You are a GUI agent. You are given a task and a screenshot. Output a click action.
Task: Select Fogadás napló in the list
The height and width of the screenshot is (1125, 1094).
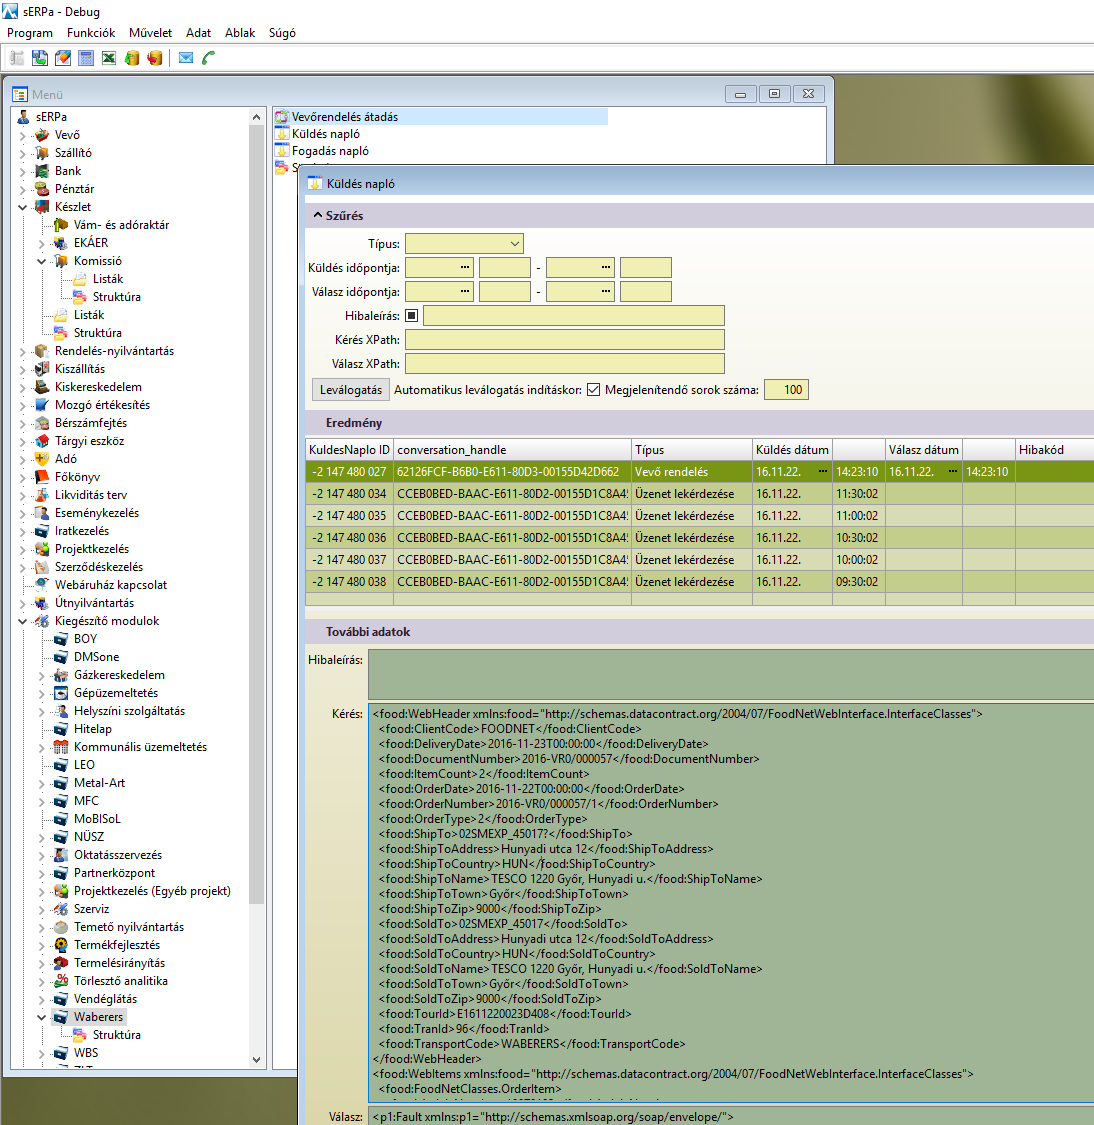pos(330,151)
